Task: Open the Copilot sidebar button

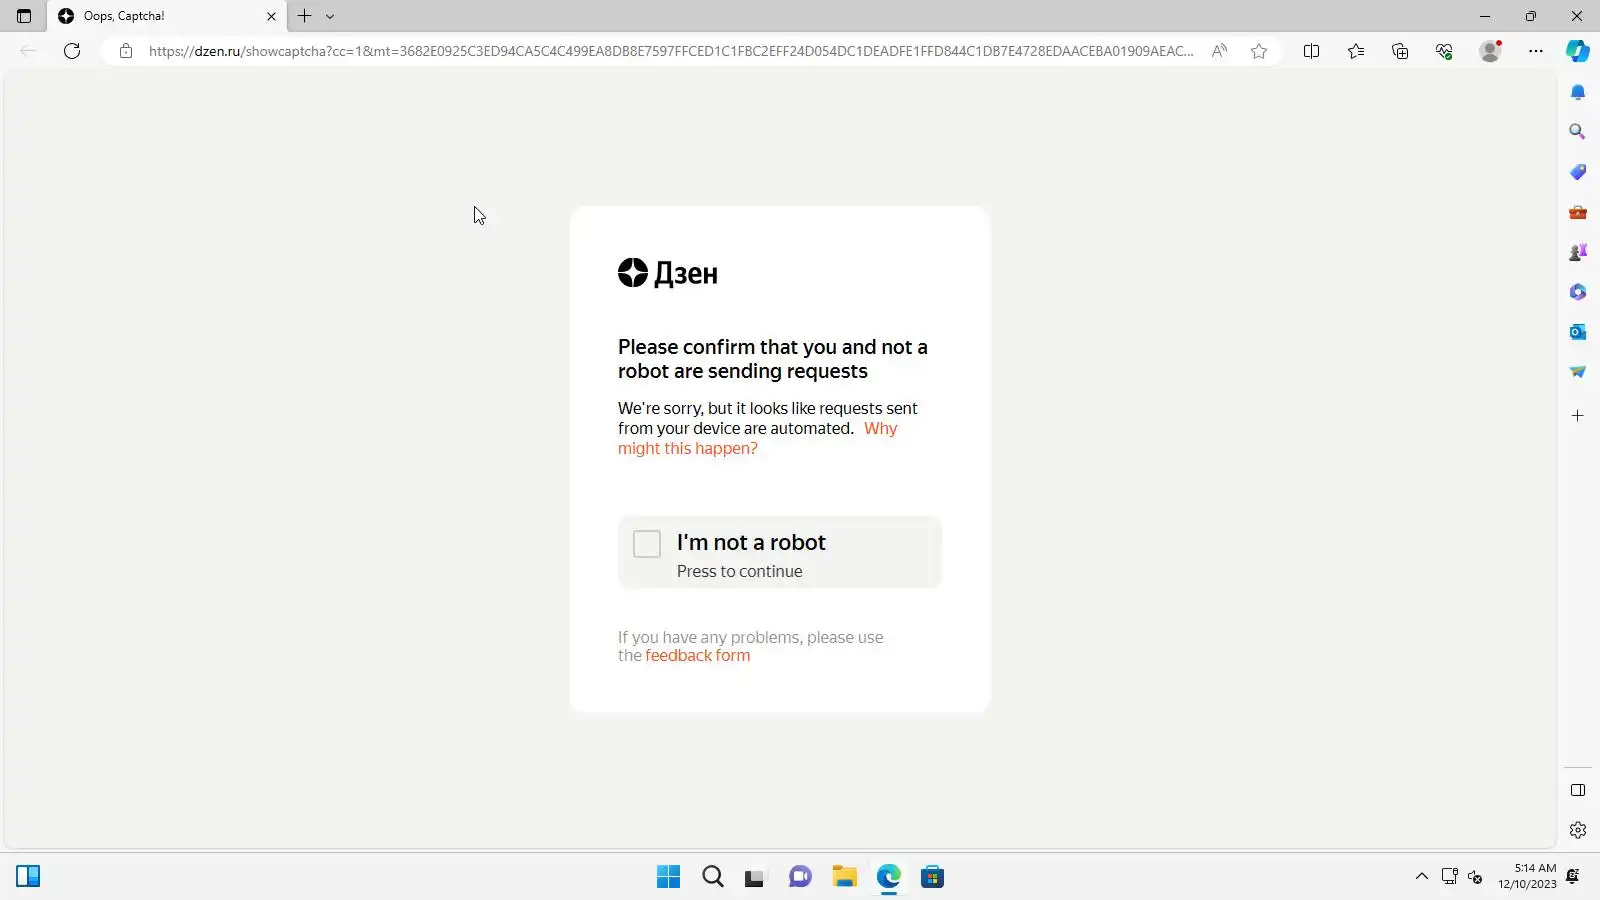Action: pyautogui.click(x=1578, y=51)
